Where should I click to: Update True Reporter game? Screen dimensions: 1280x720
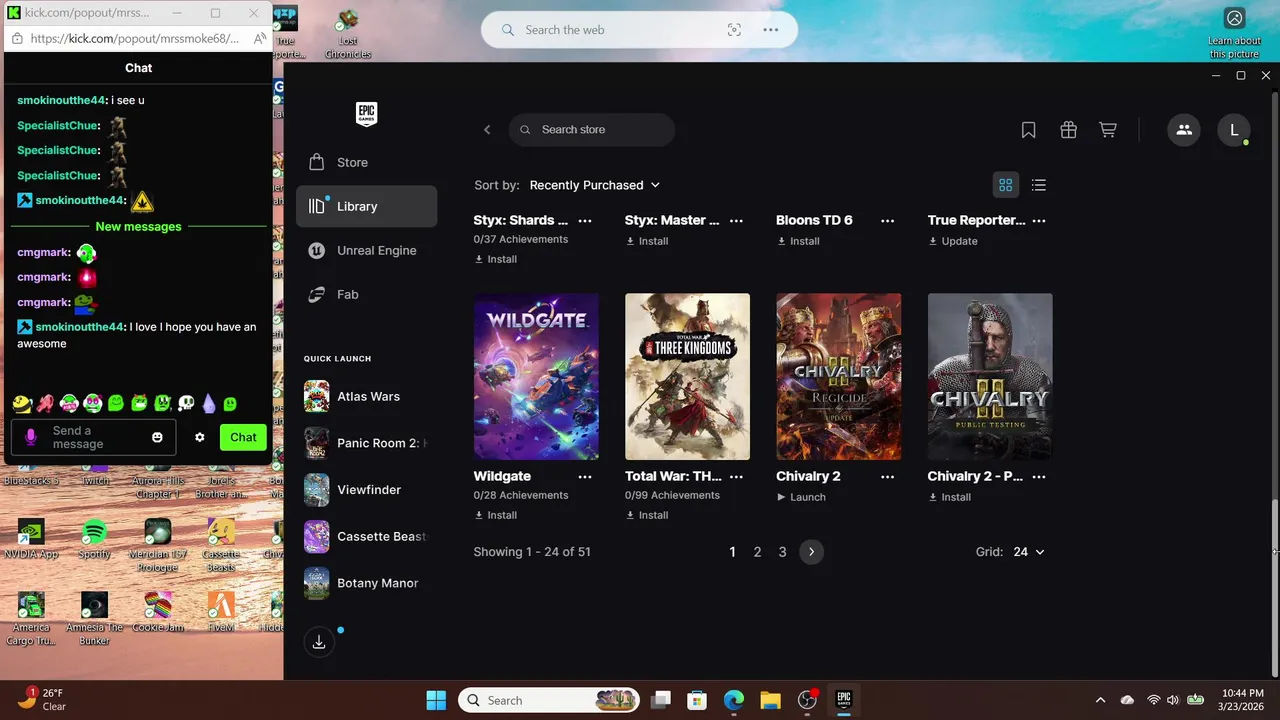pos(953,241)
